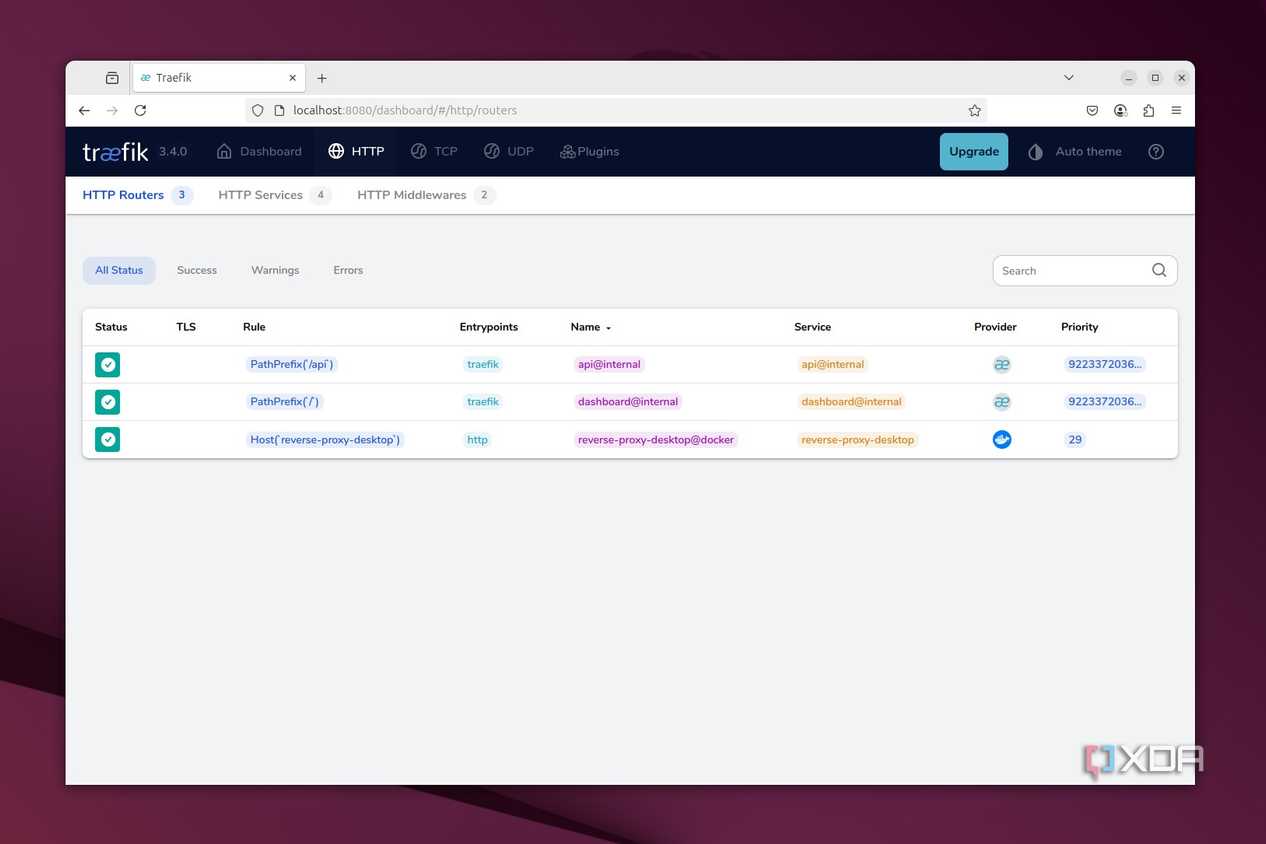
Task: Filter routers by Warnings status
Action: pos(275,270)
